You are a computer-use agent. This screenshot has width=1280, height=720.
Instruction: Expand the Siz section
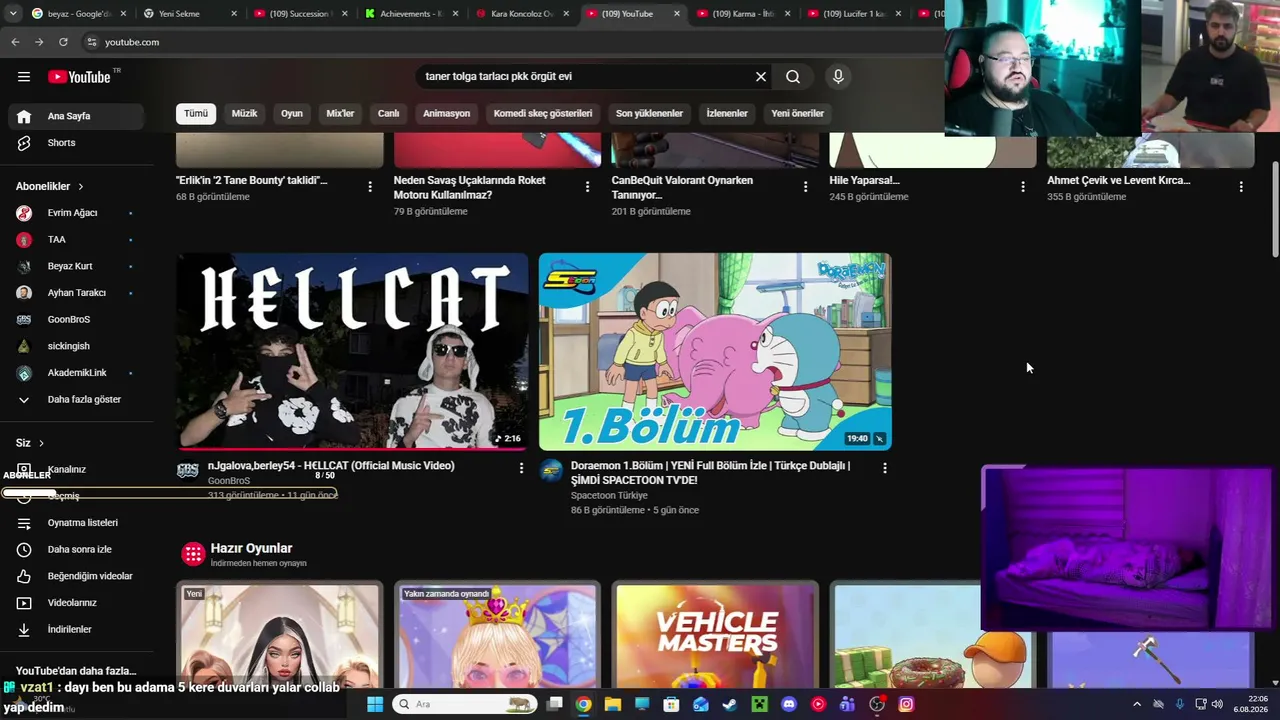(30, 443)
